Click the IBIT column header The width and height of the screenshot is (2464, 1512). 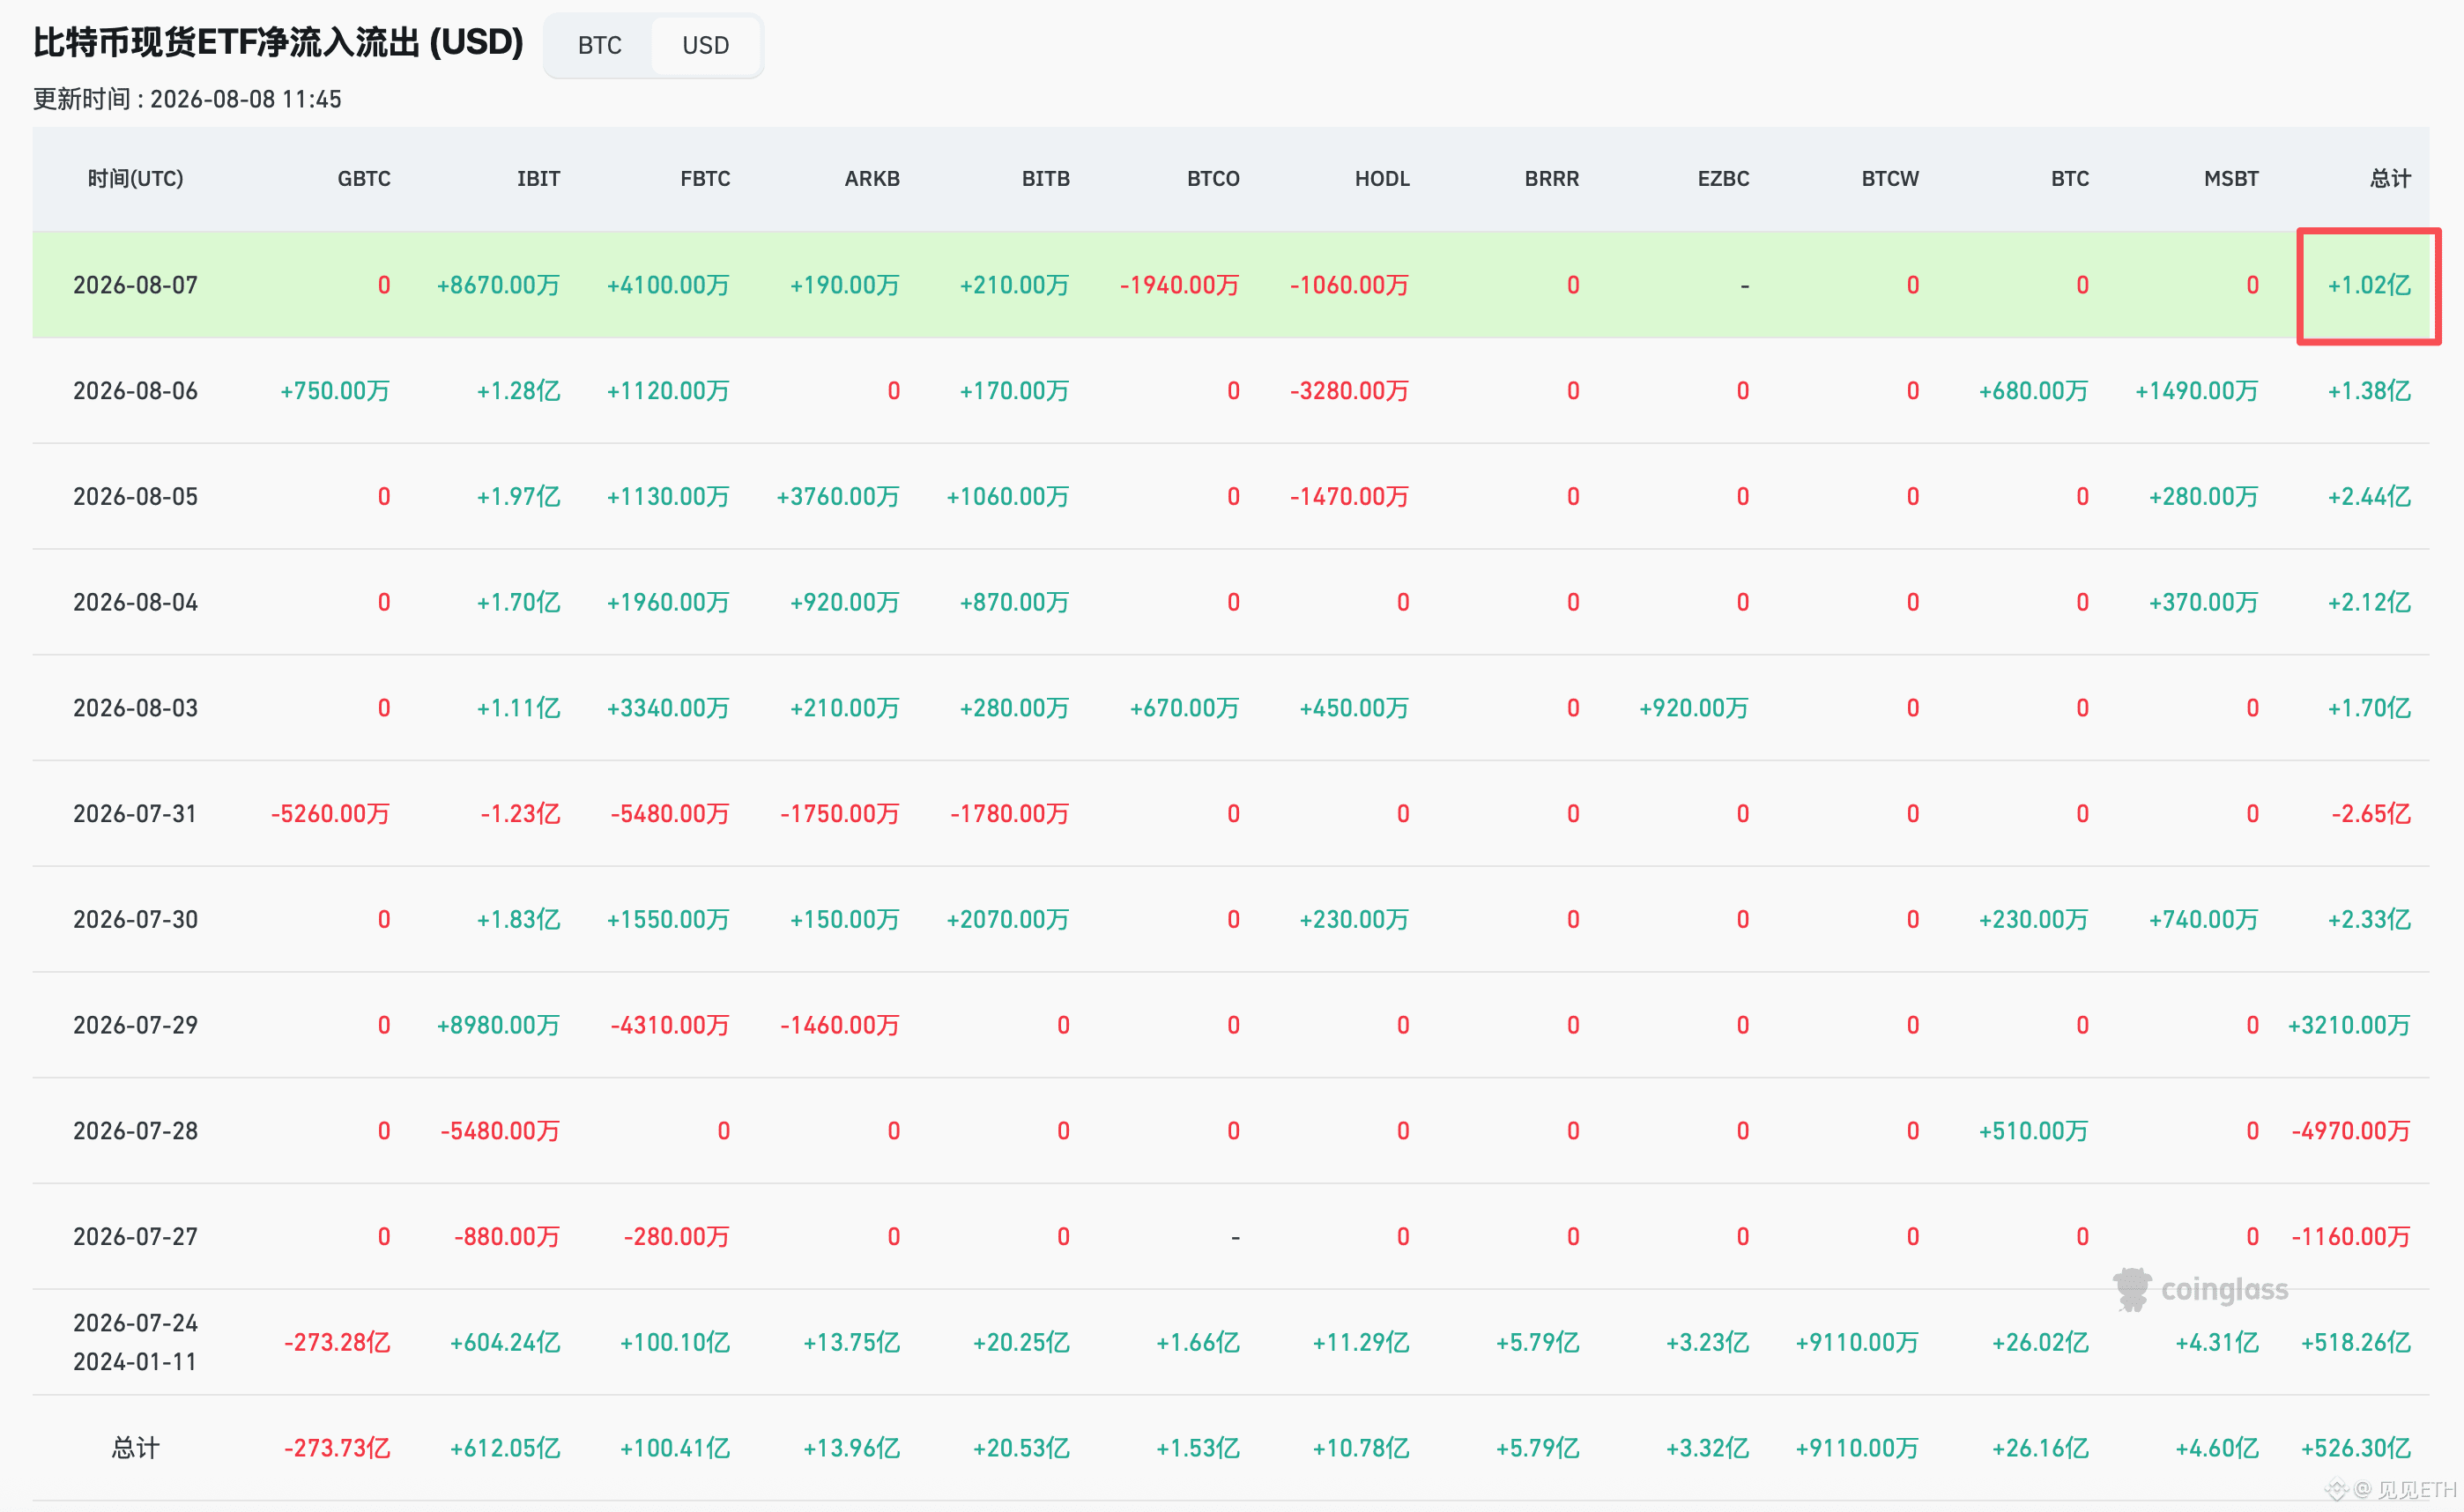point(538,179)
